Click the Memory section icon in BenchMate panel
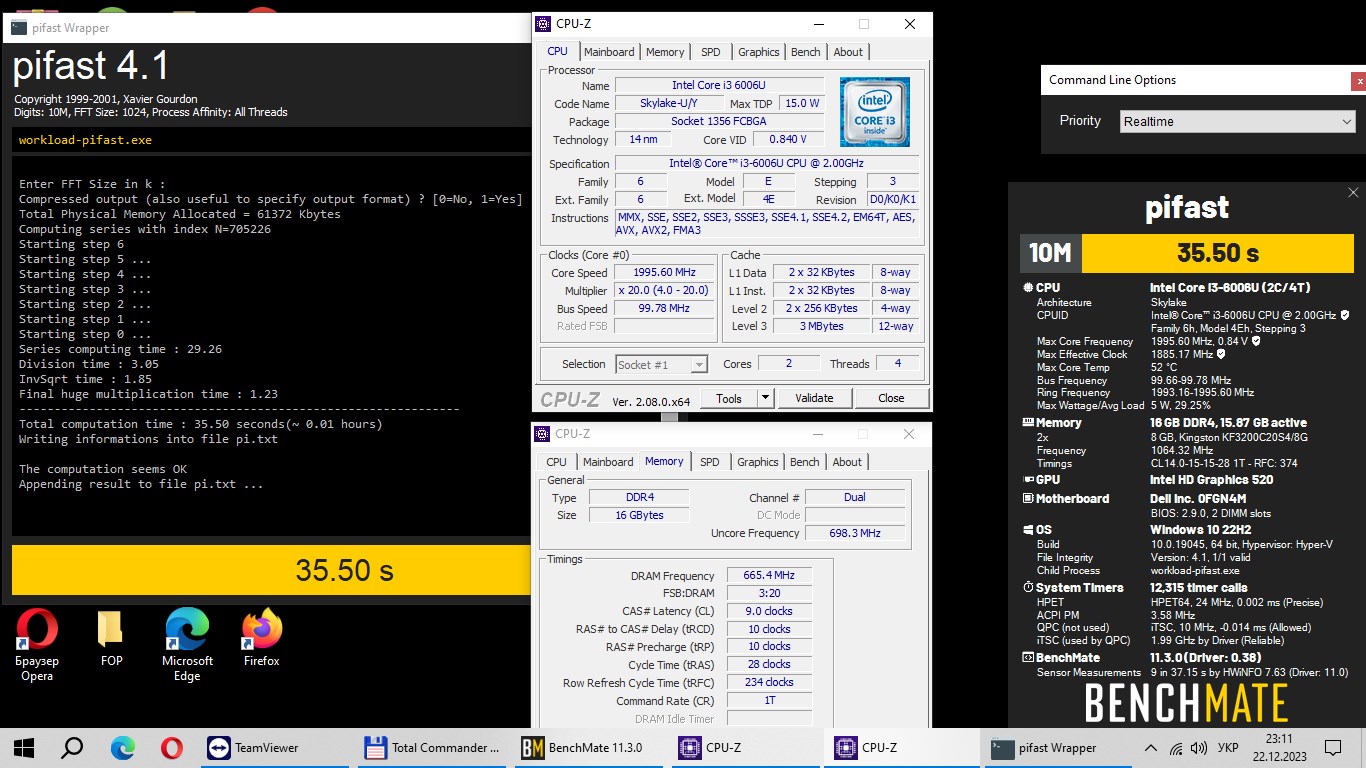 pos(1028,423)
